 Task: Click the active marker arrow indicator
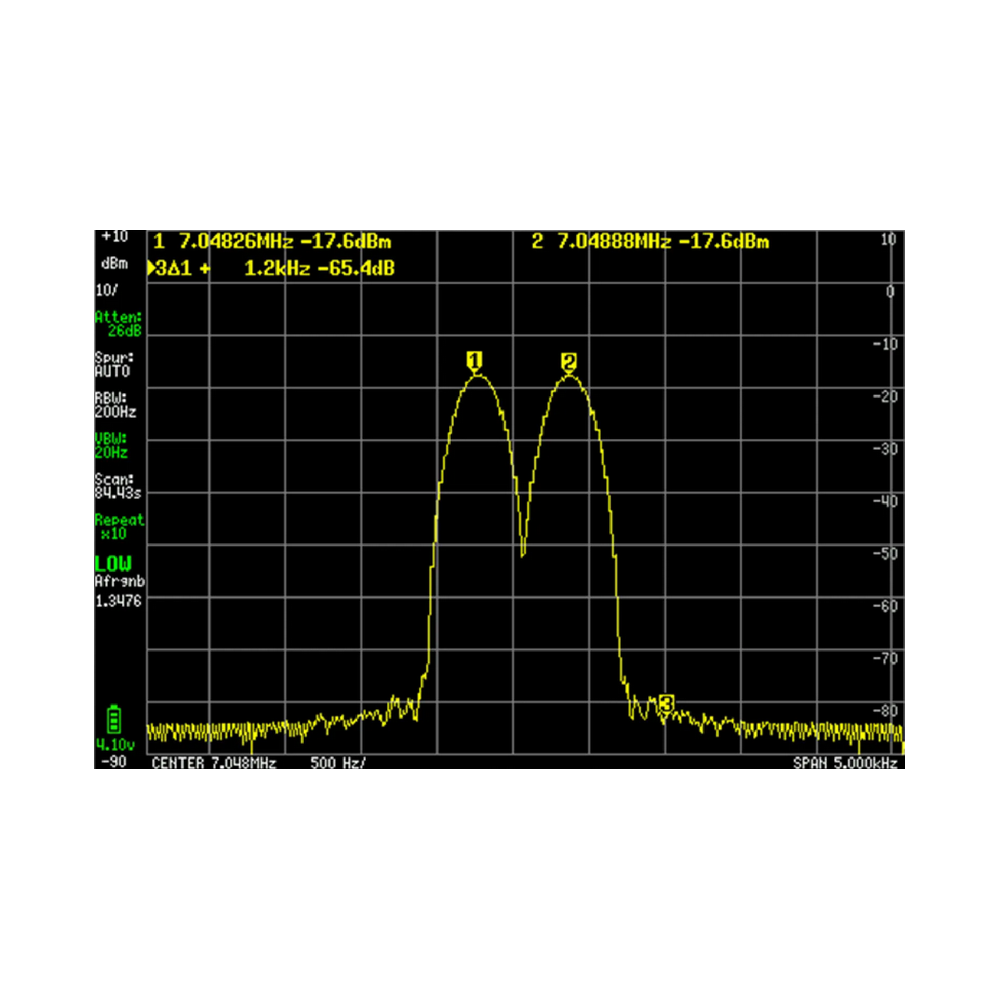(150, 268)
